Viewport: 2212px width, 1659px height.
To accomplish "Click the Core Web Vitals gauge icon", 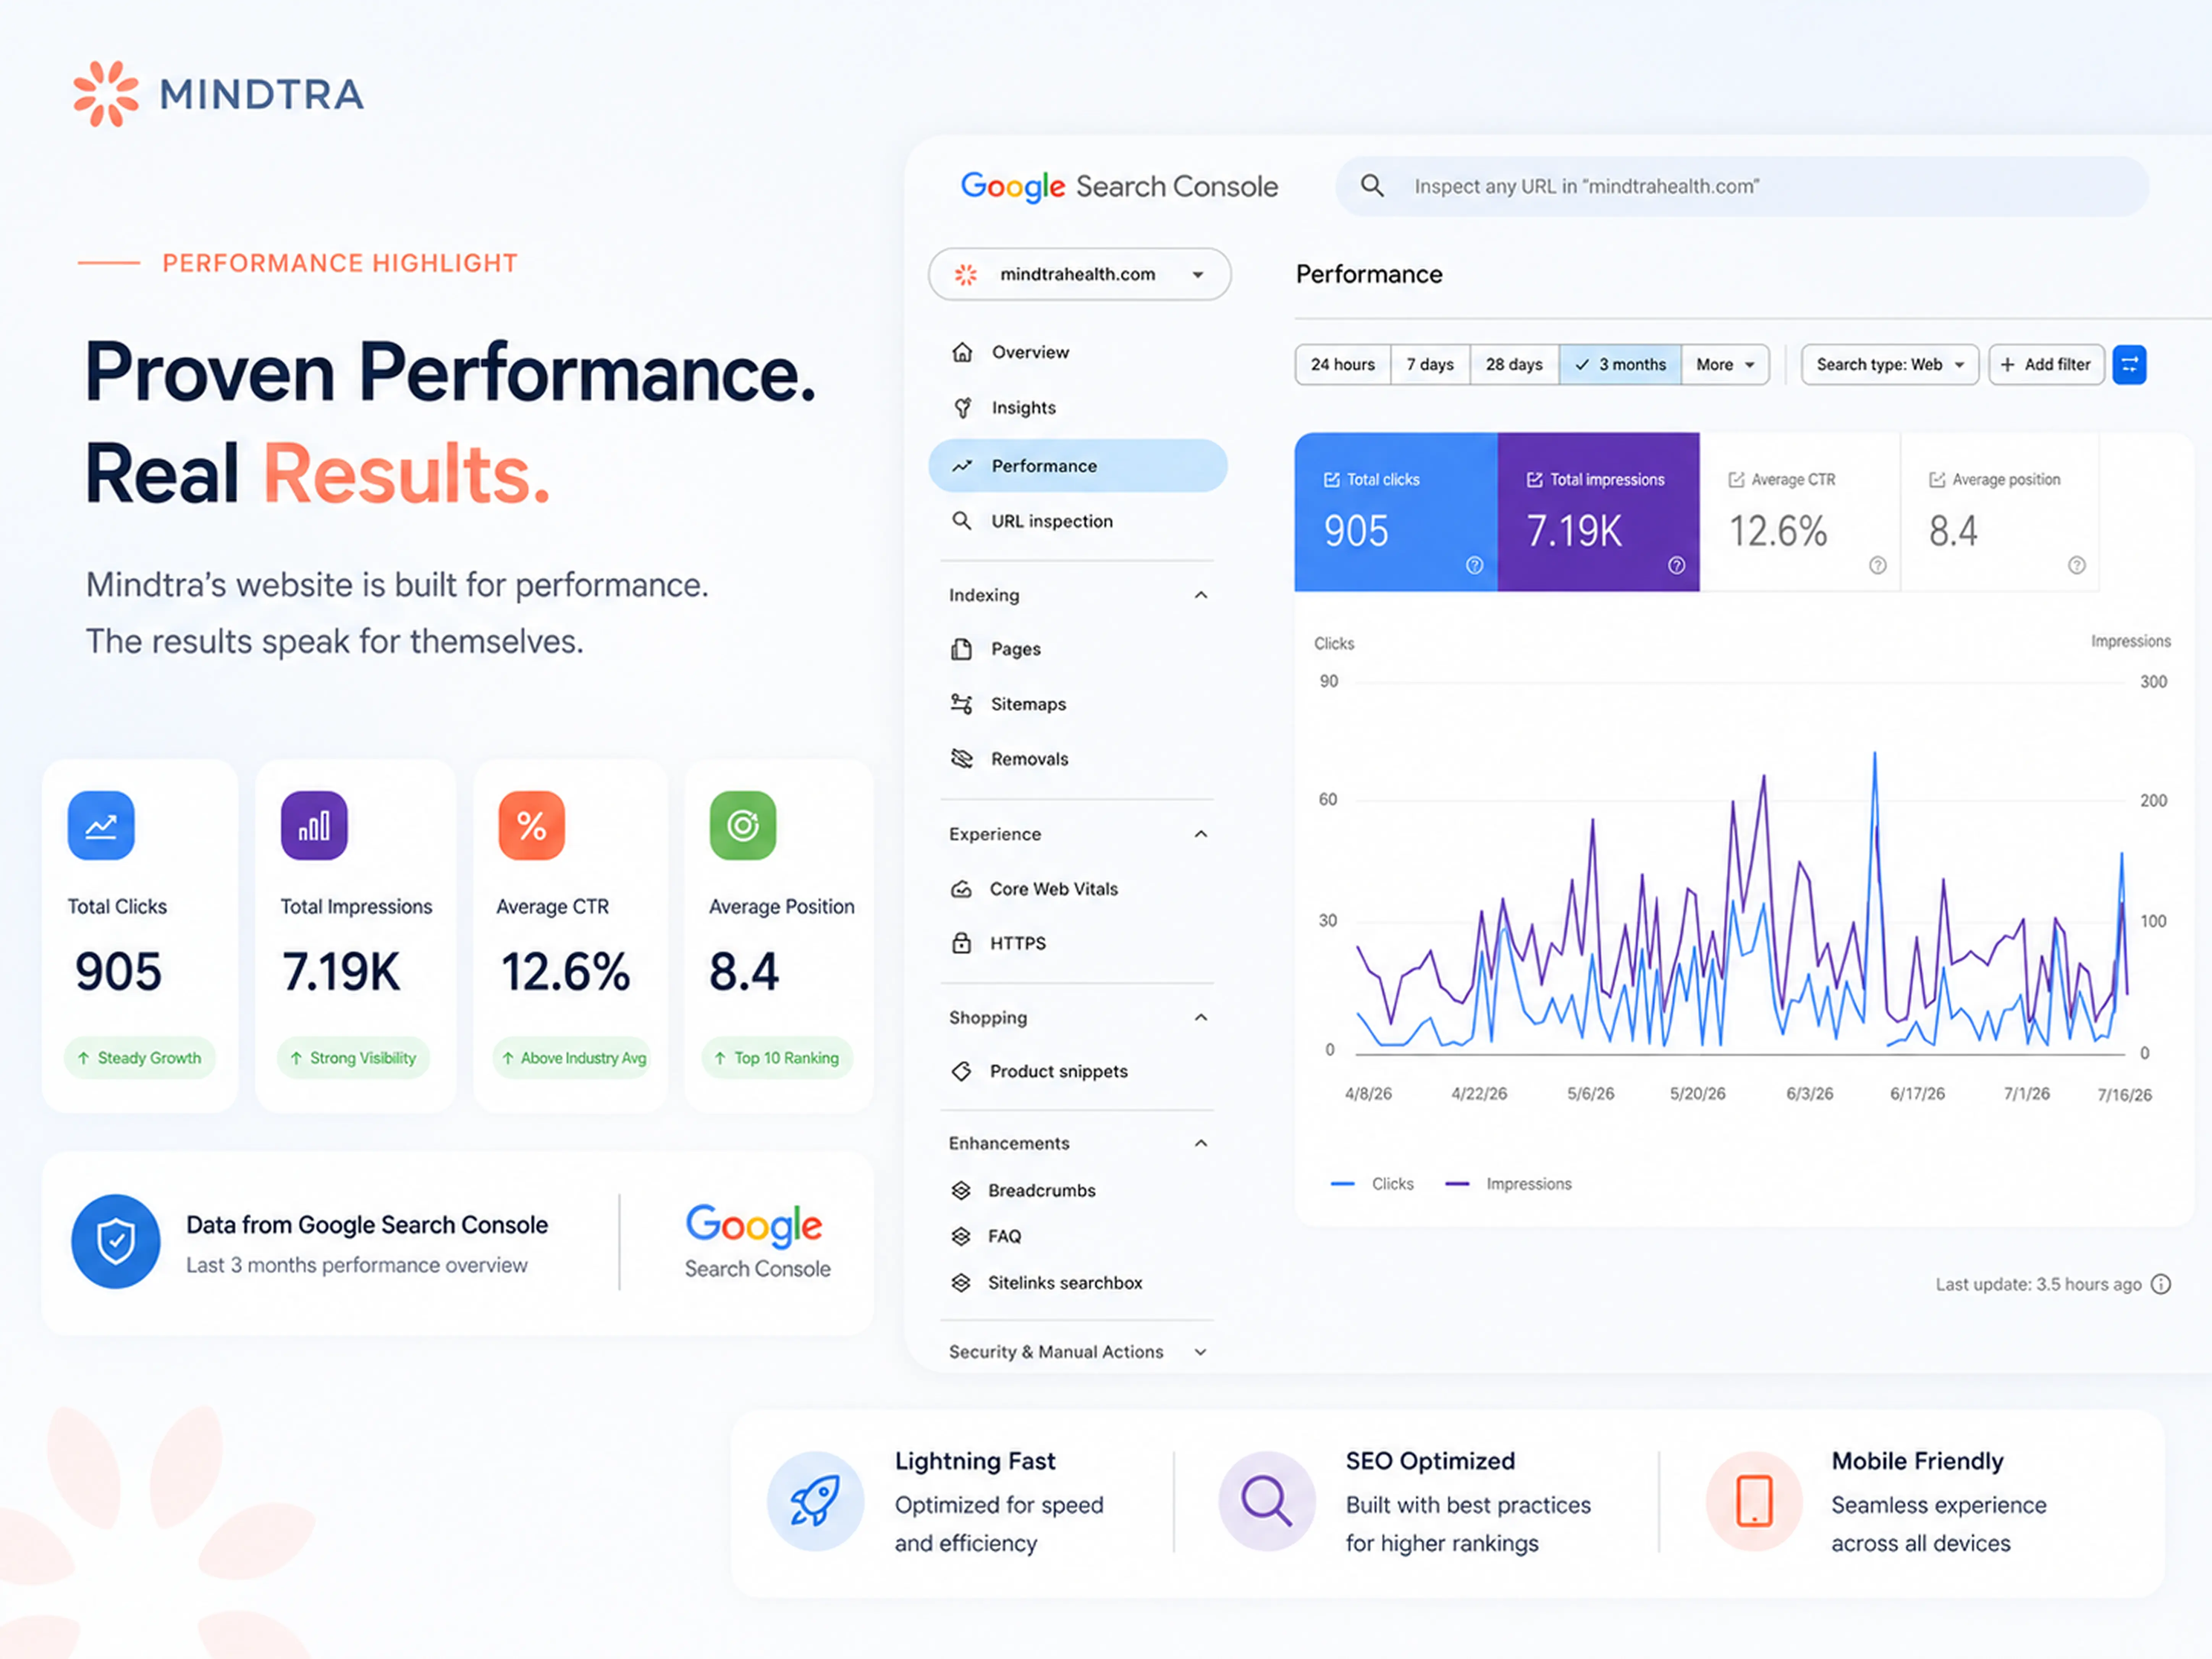I will (x=961, y=889).
